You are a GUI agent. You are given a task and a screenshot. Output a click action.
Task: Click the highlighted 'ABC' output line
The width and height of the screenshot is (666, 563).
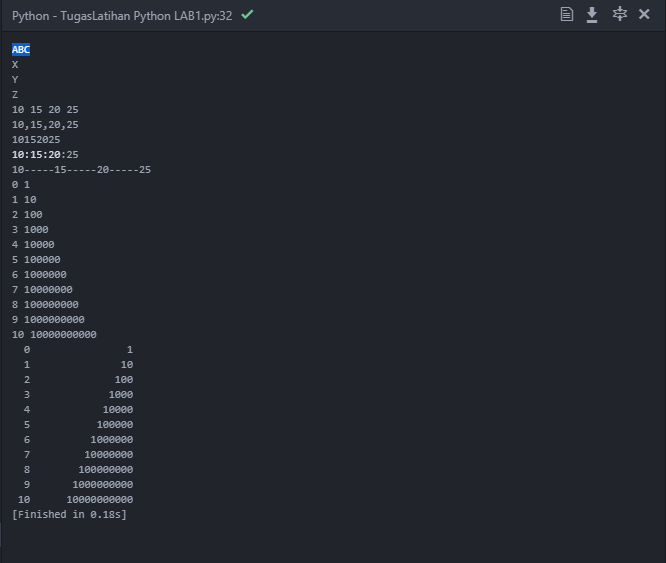[21, 50]
